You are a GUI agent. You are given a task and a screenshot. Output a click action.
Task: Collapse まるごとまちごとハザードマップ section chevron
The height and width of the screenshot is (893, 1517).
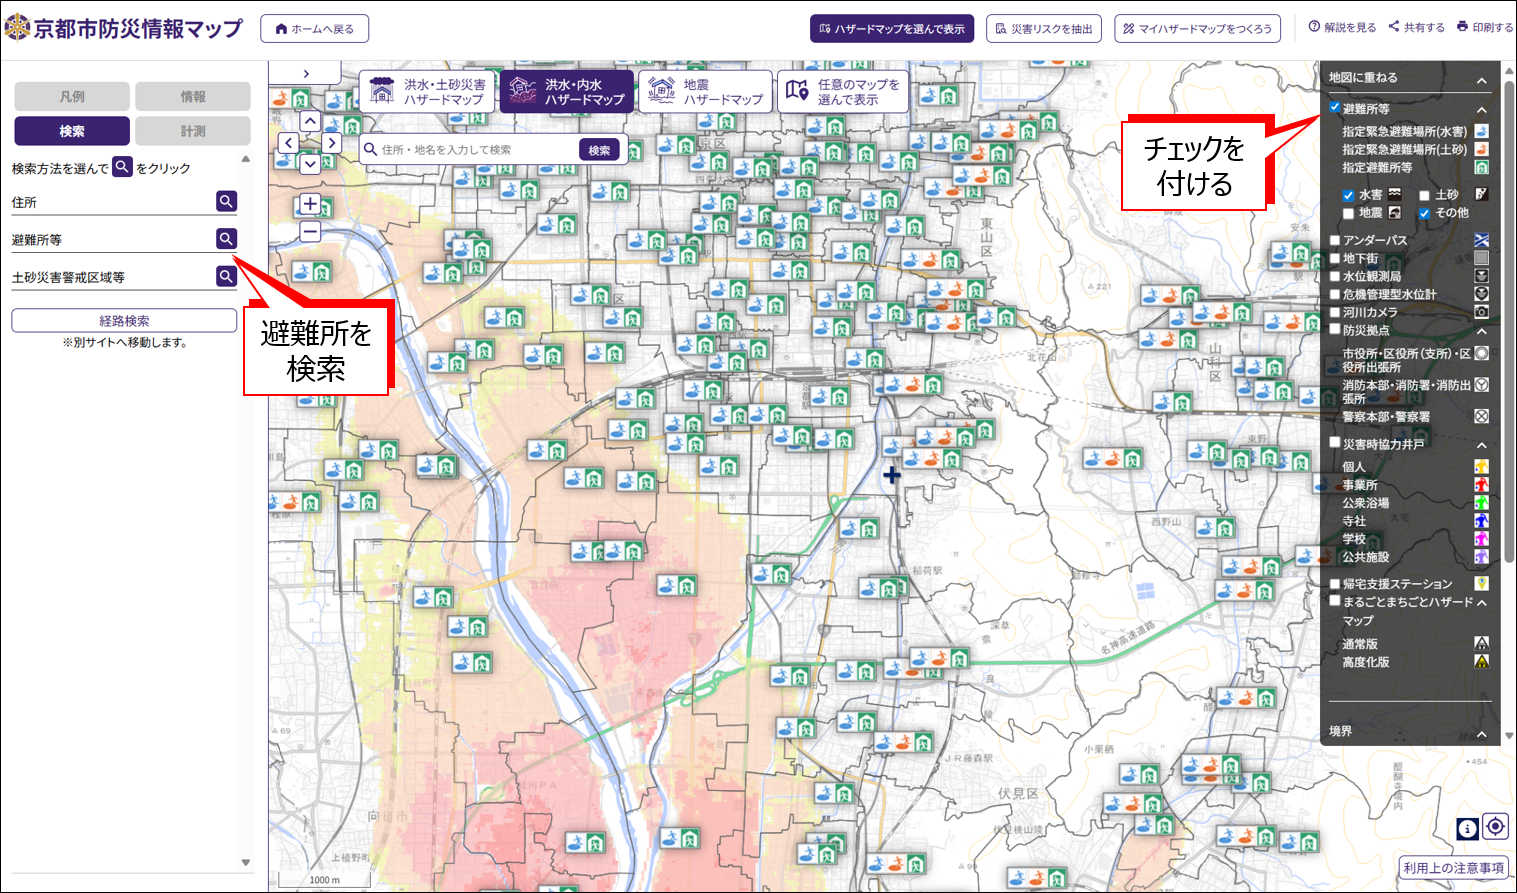[1481, 603]
